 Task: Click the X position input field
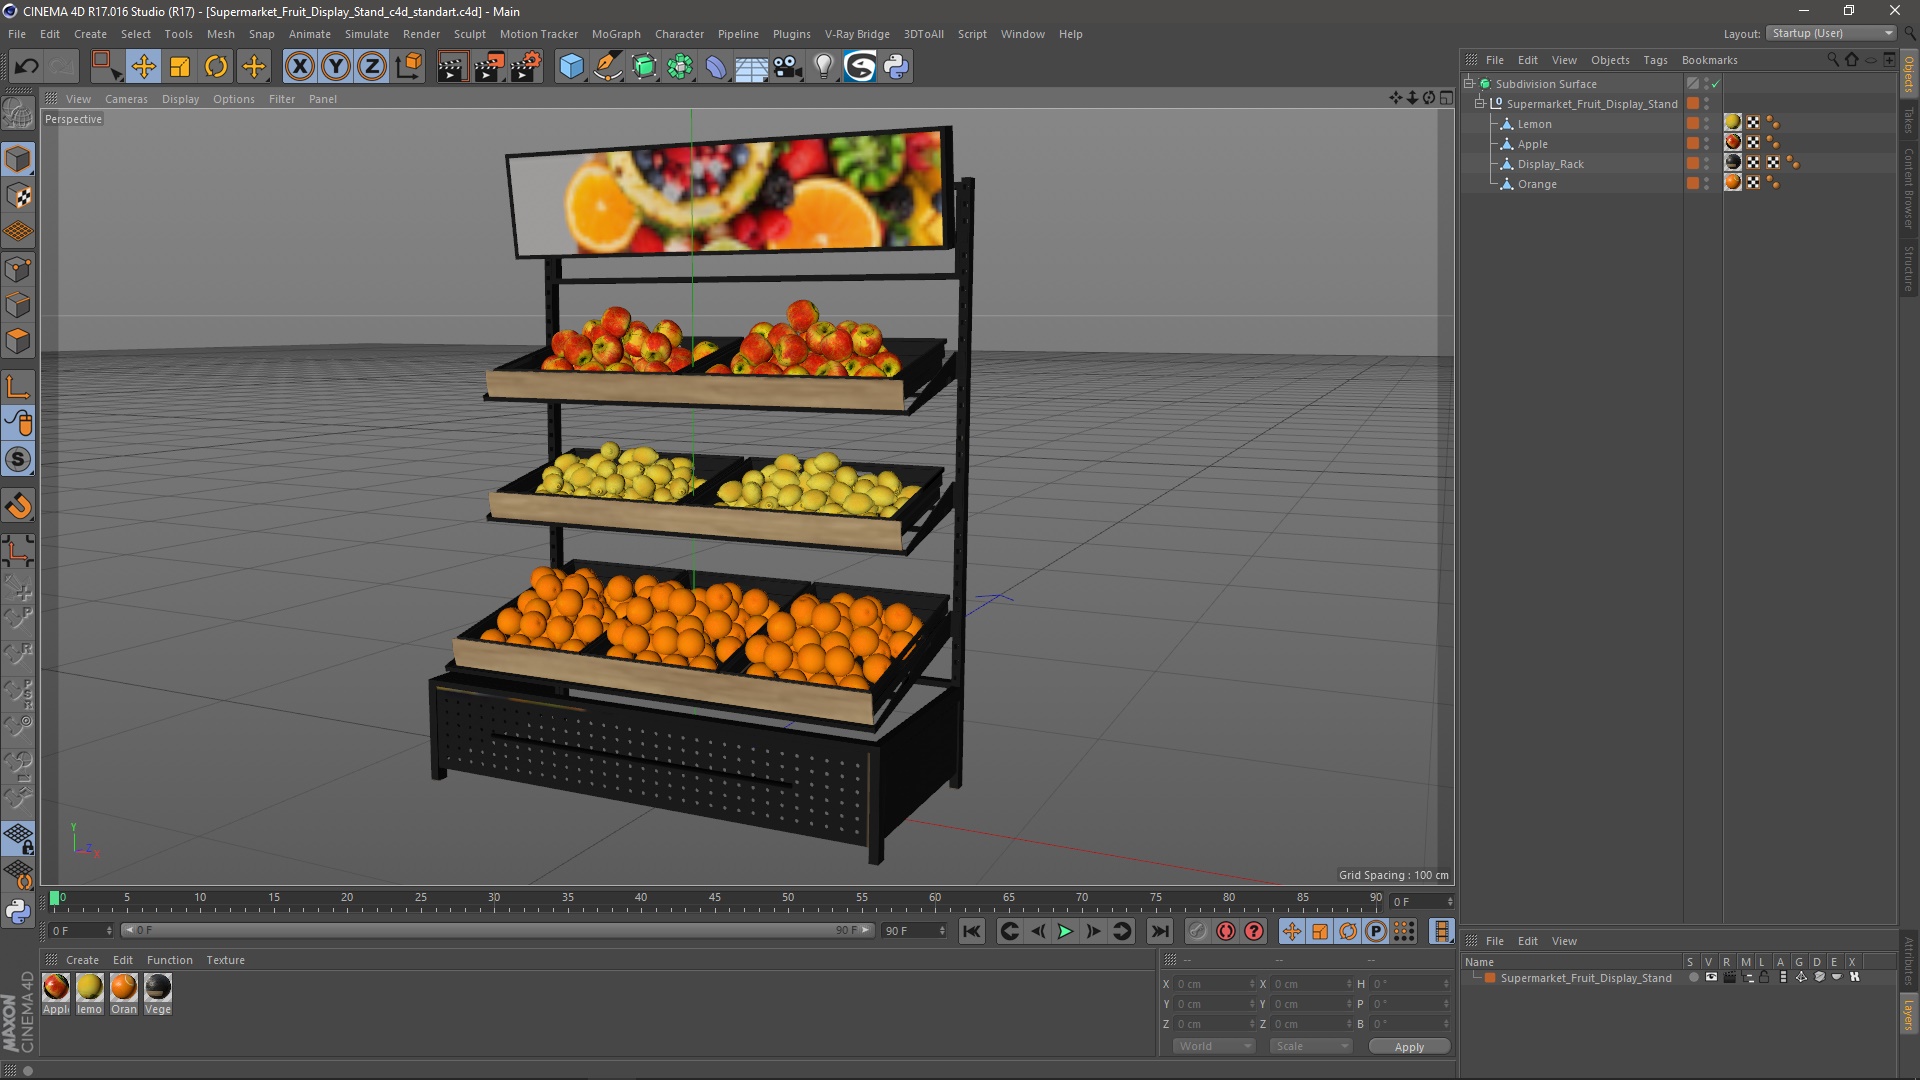[x=1214, y=984]
